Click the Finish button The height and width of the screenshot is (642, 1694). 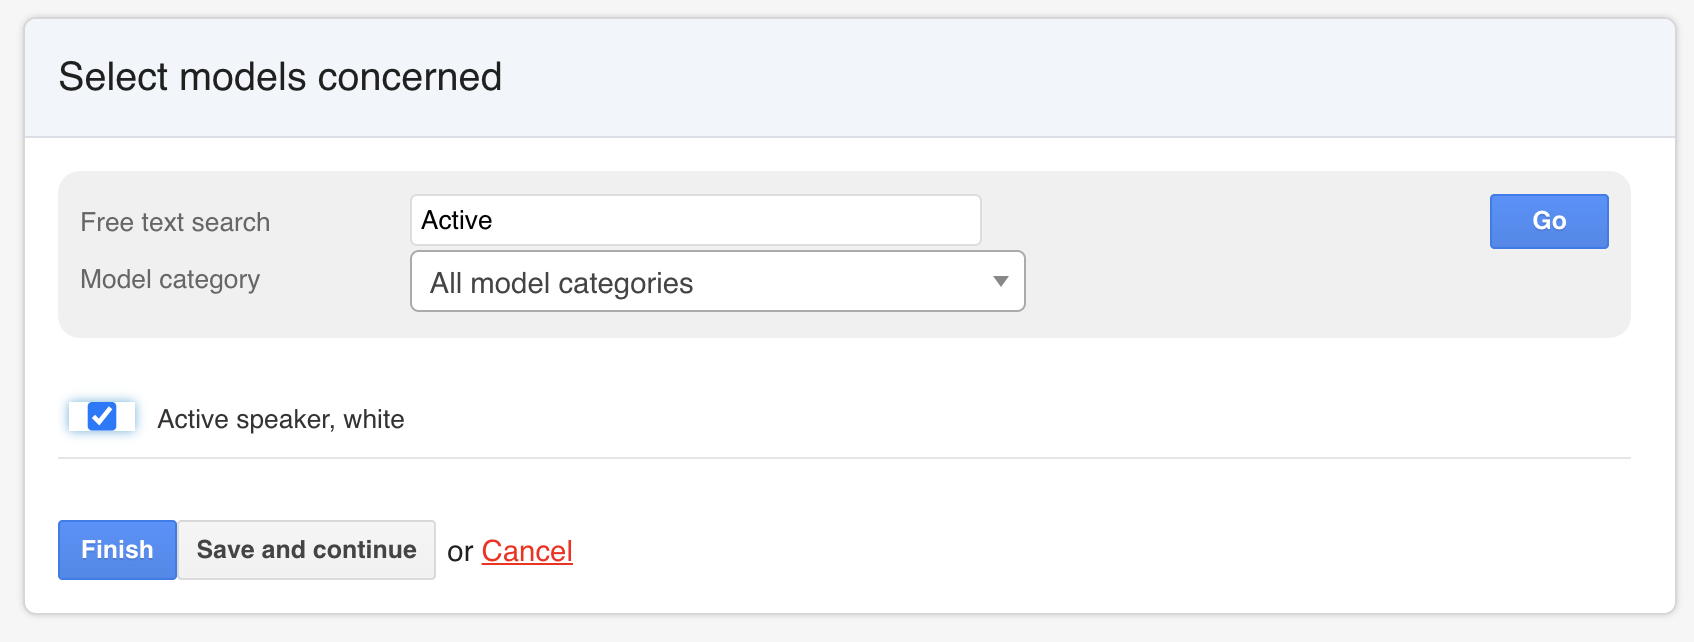click(117, 550)
